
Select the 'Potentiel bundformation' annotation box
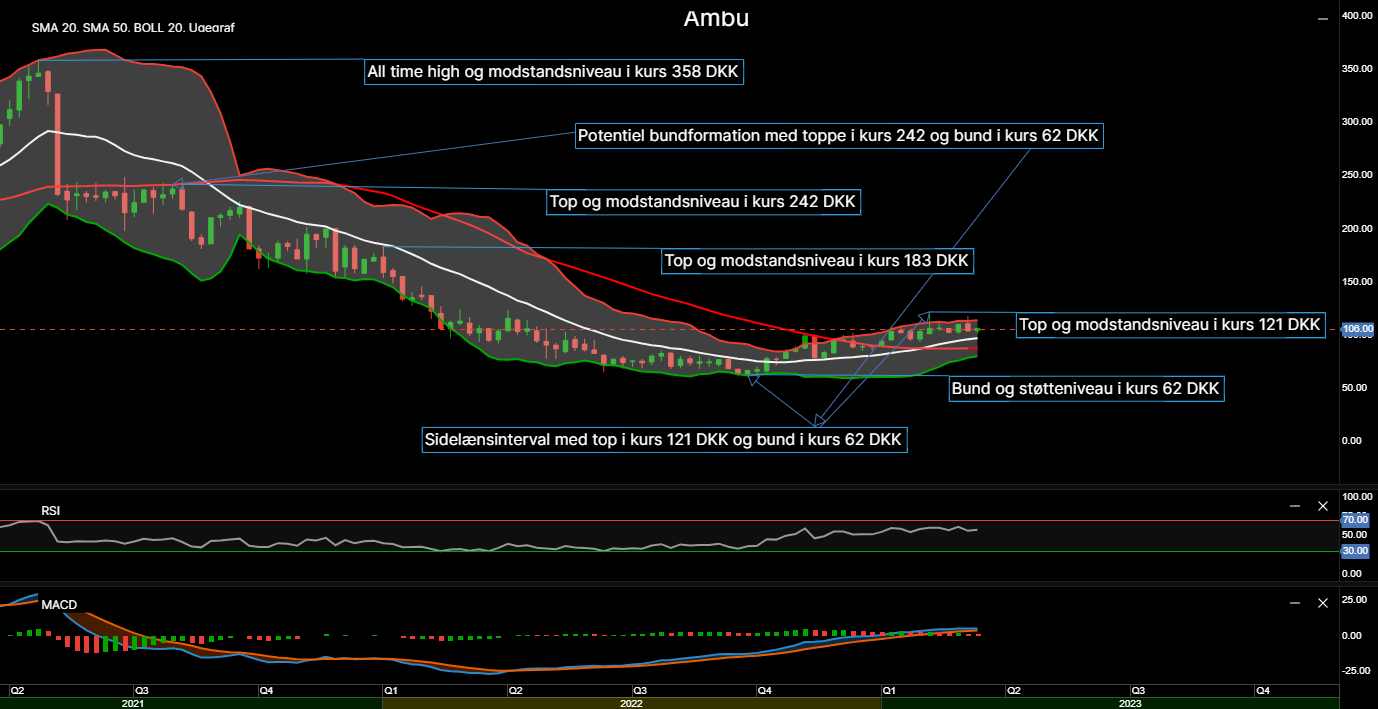[839, 136]
